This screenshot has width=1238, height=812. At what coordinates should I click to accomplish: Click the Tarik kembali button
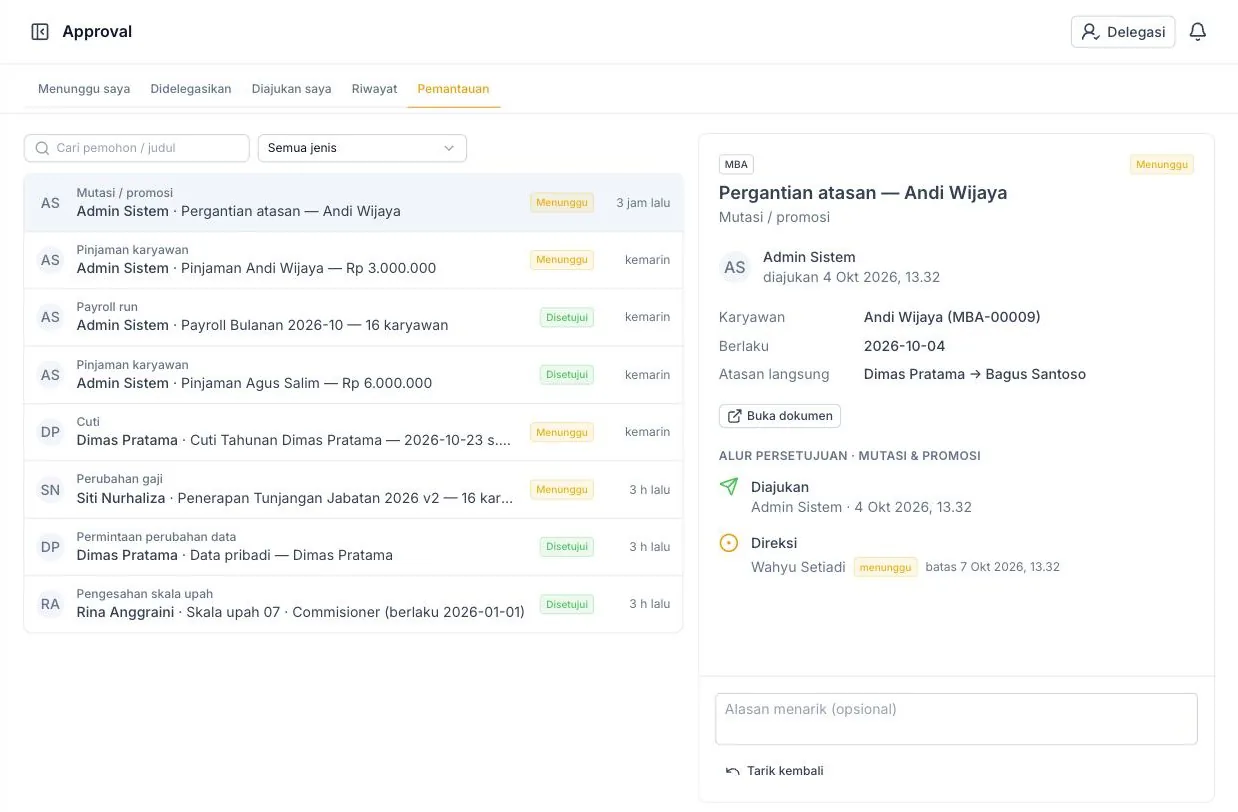point(775,771)
